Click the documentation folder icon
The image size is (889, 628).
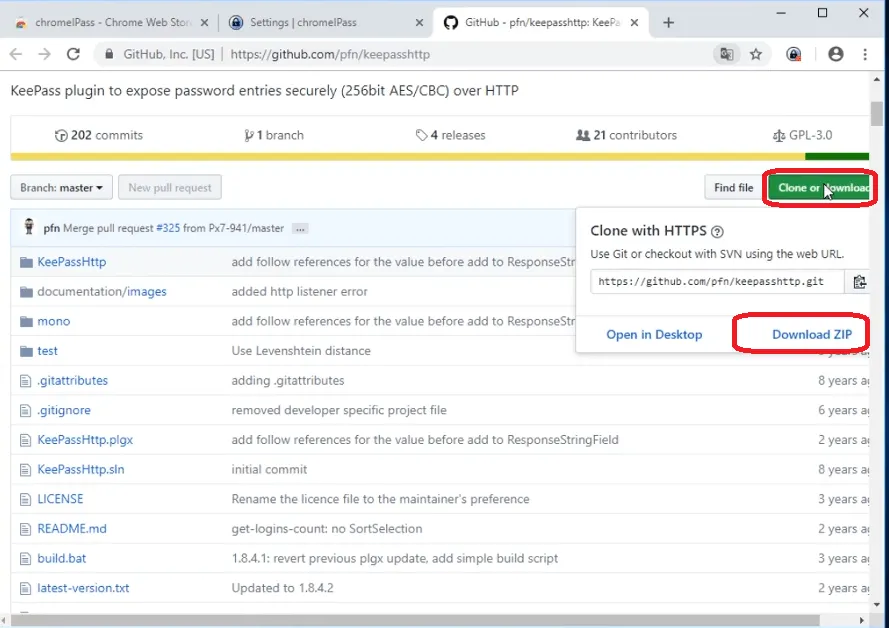[x=26, y=292]
